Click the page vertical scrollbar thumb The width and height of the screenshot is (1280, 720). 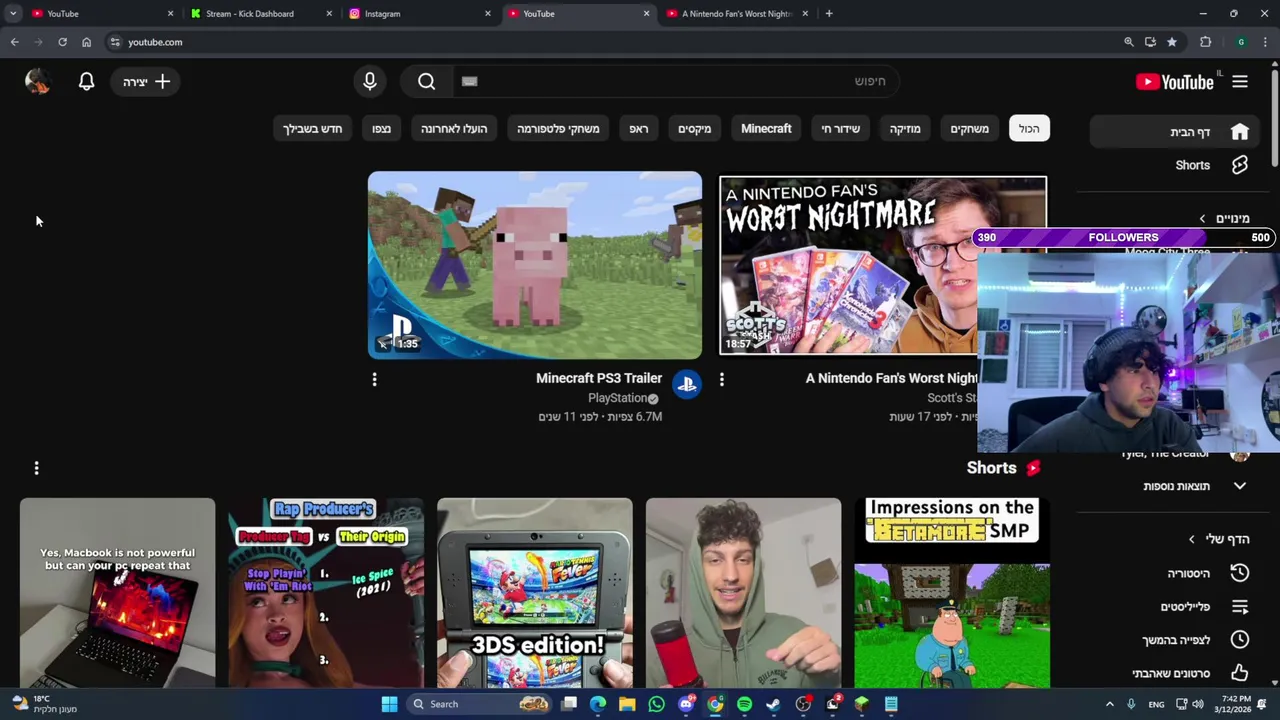pyautogui.click(x=1274, y=117)
